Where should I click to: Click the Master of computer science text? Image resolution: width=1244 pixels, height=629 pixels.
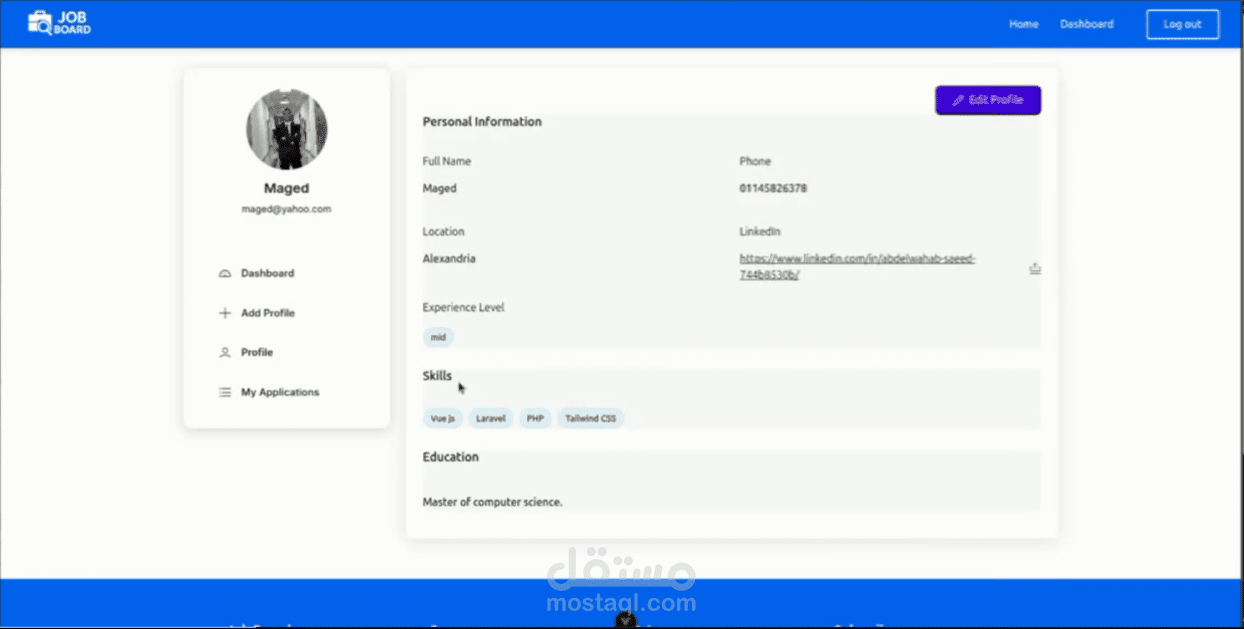click(492, 502)
